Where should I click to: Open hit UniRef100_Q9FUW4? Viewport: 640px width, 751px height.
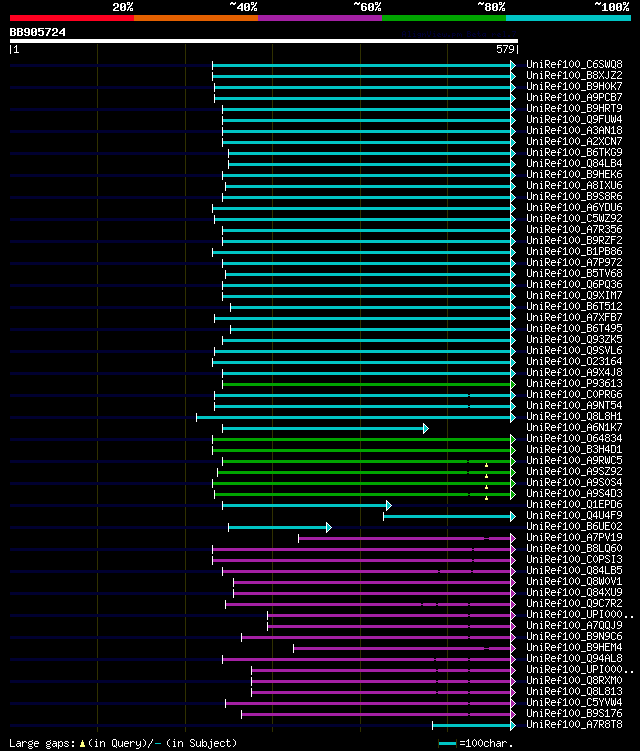[574, 119]
